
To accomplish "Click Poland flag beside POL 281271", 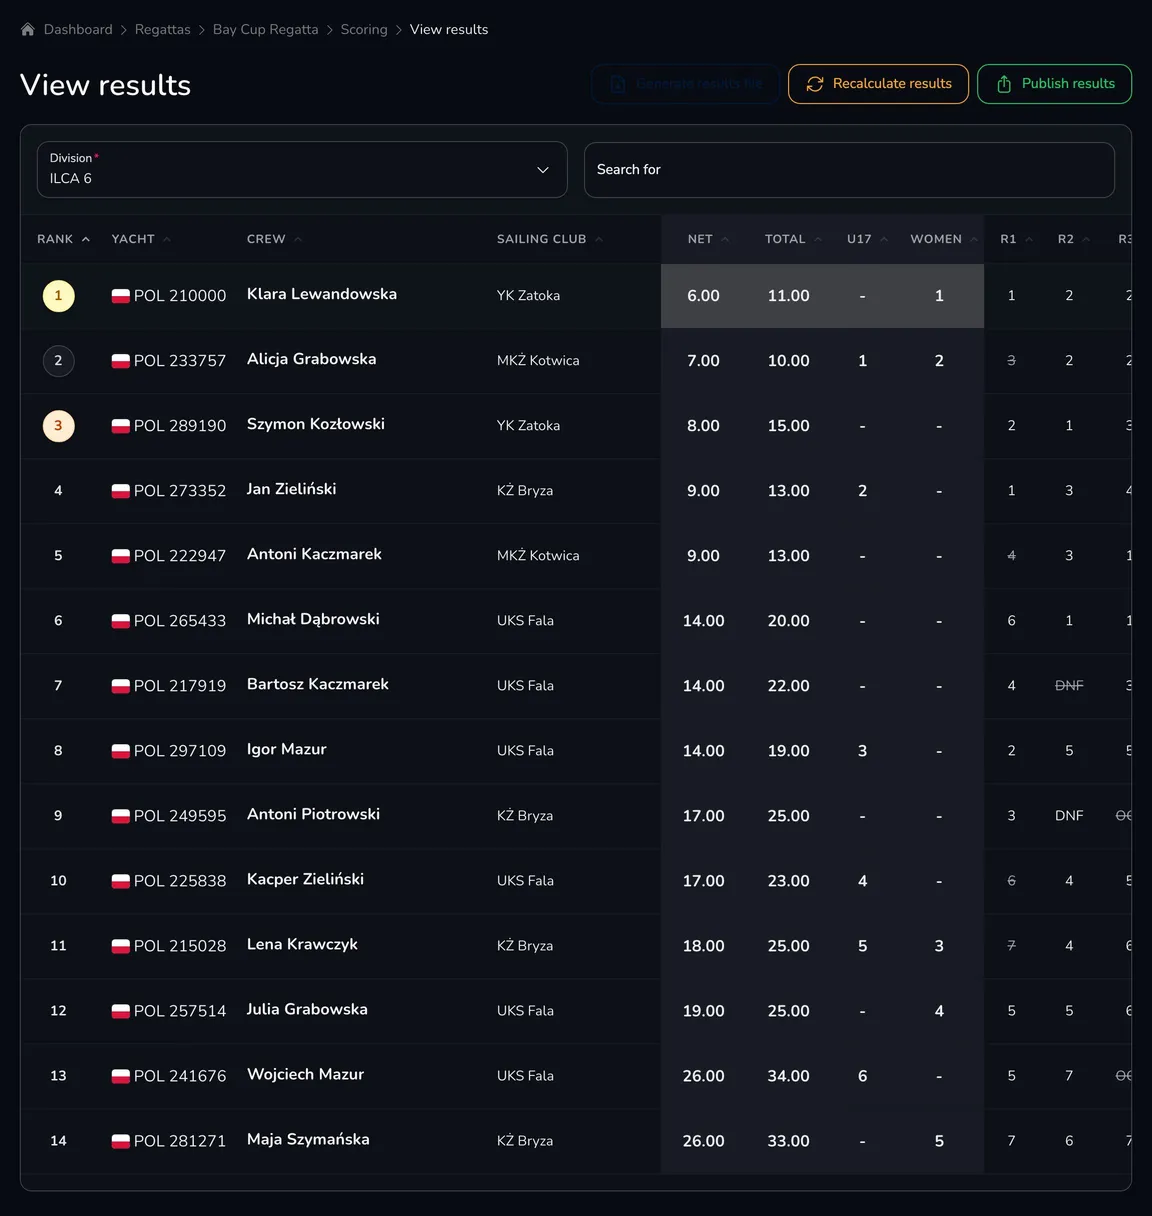I will click(x=121, y=1141).
